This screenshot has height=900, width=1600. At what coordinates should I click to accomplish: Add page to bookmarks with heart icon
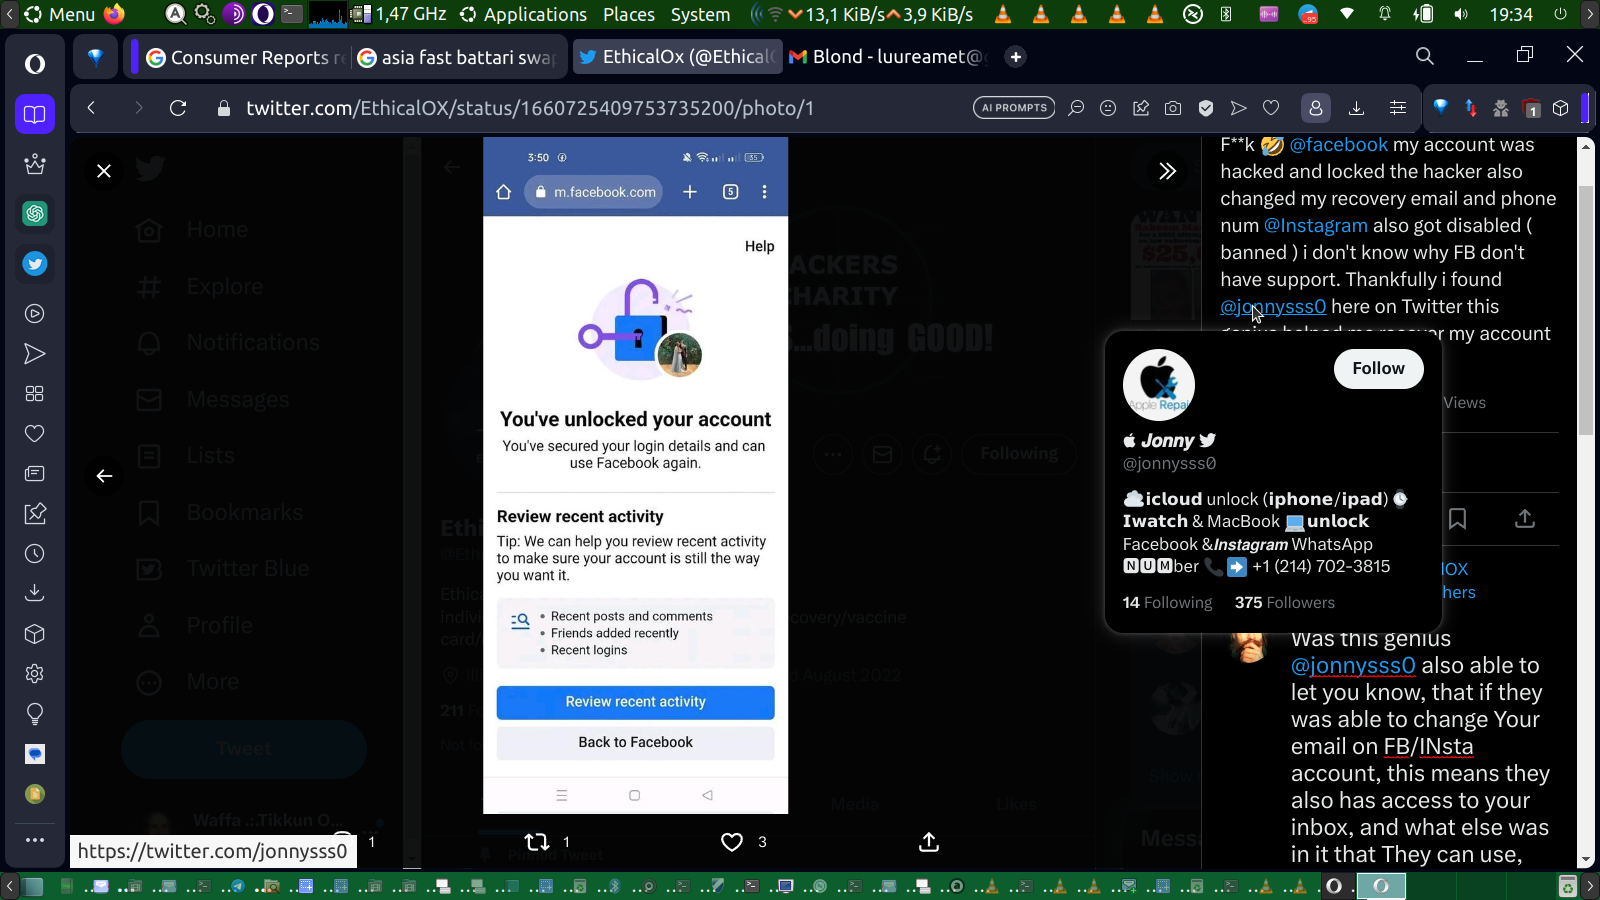pyautogui.click(x=1271, y=108)
